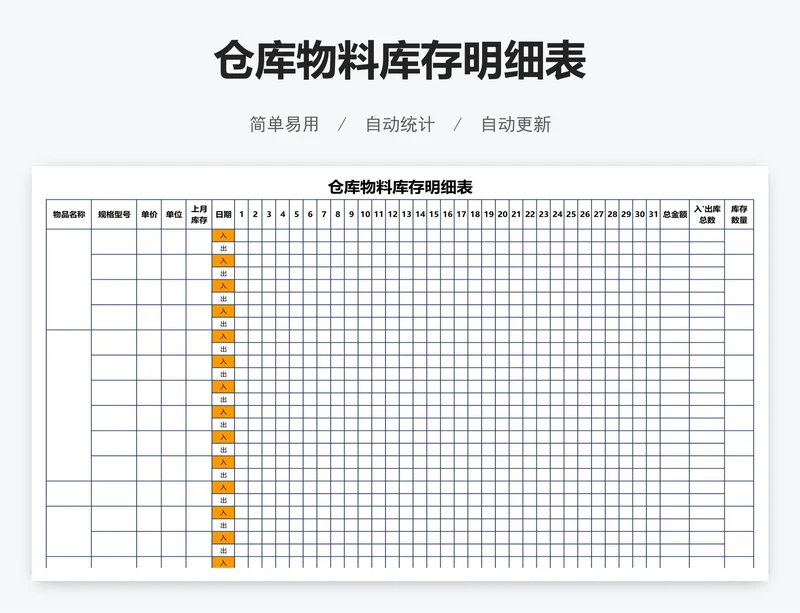Click the spreadsheet title 仓库物料库存明细表

coord(400,187)
